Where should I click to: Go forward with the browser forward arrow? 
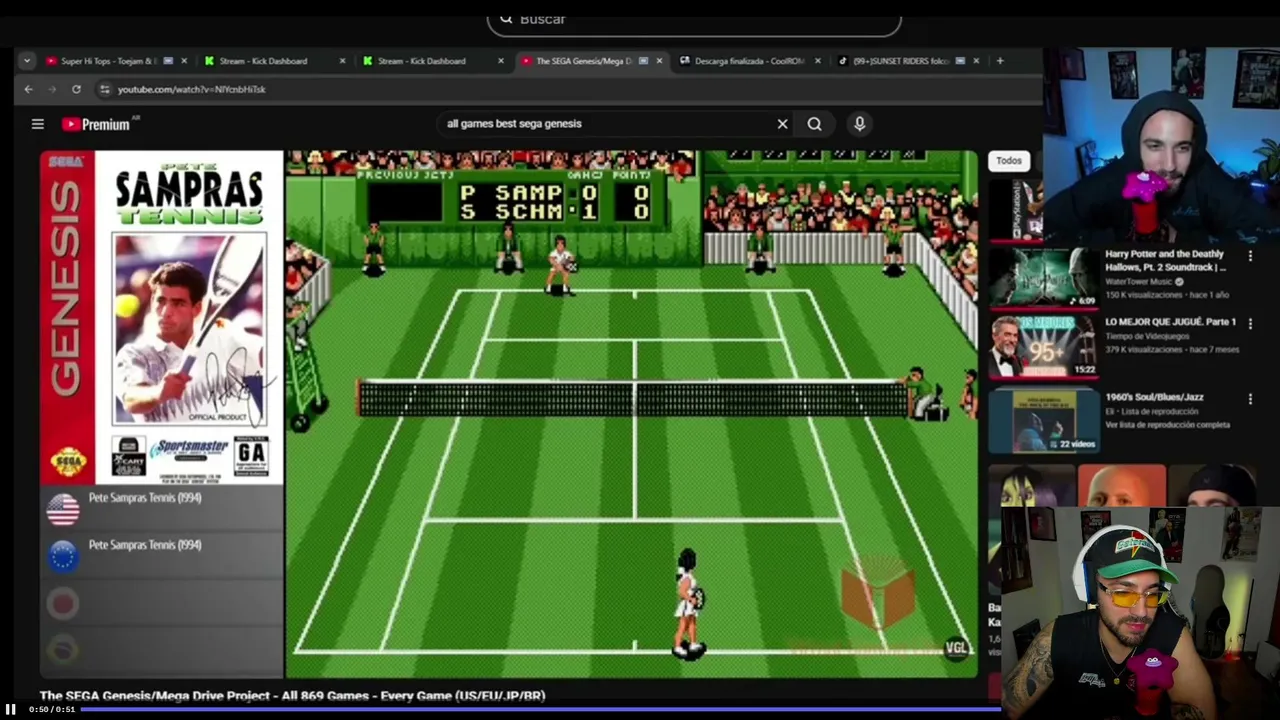(x=52, y=89)
